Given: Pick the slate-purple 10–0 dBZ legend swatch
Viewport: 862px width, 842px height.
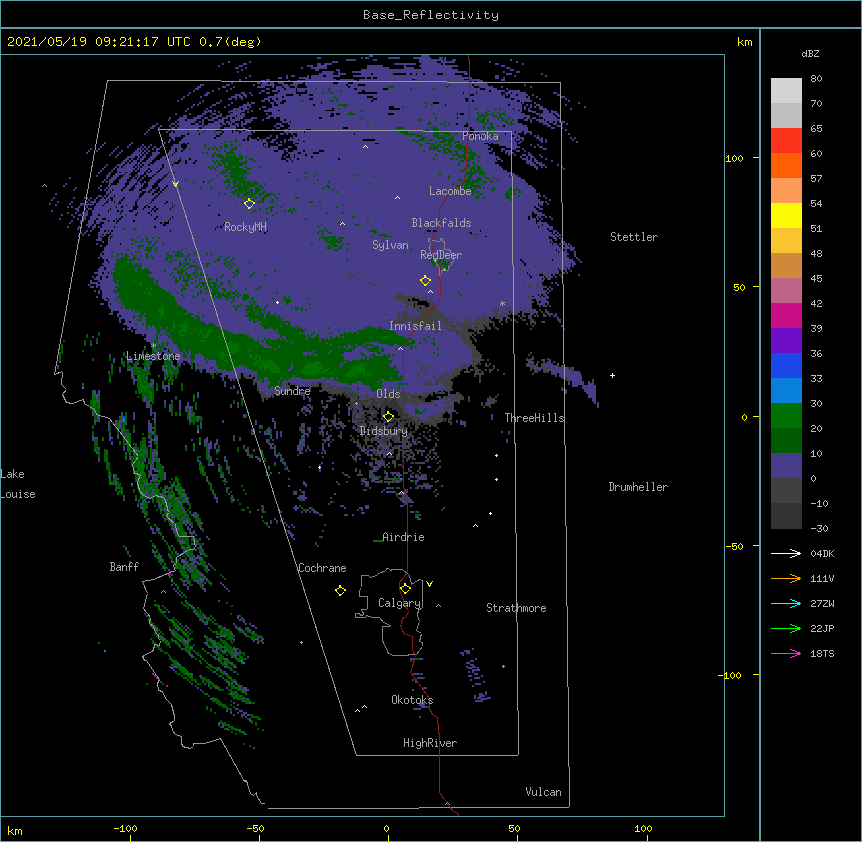Looking at the screenshot, I should [x=786, y=466].
